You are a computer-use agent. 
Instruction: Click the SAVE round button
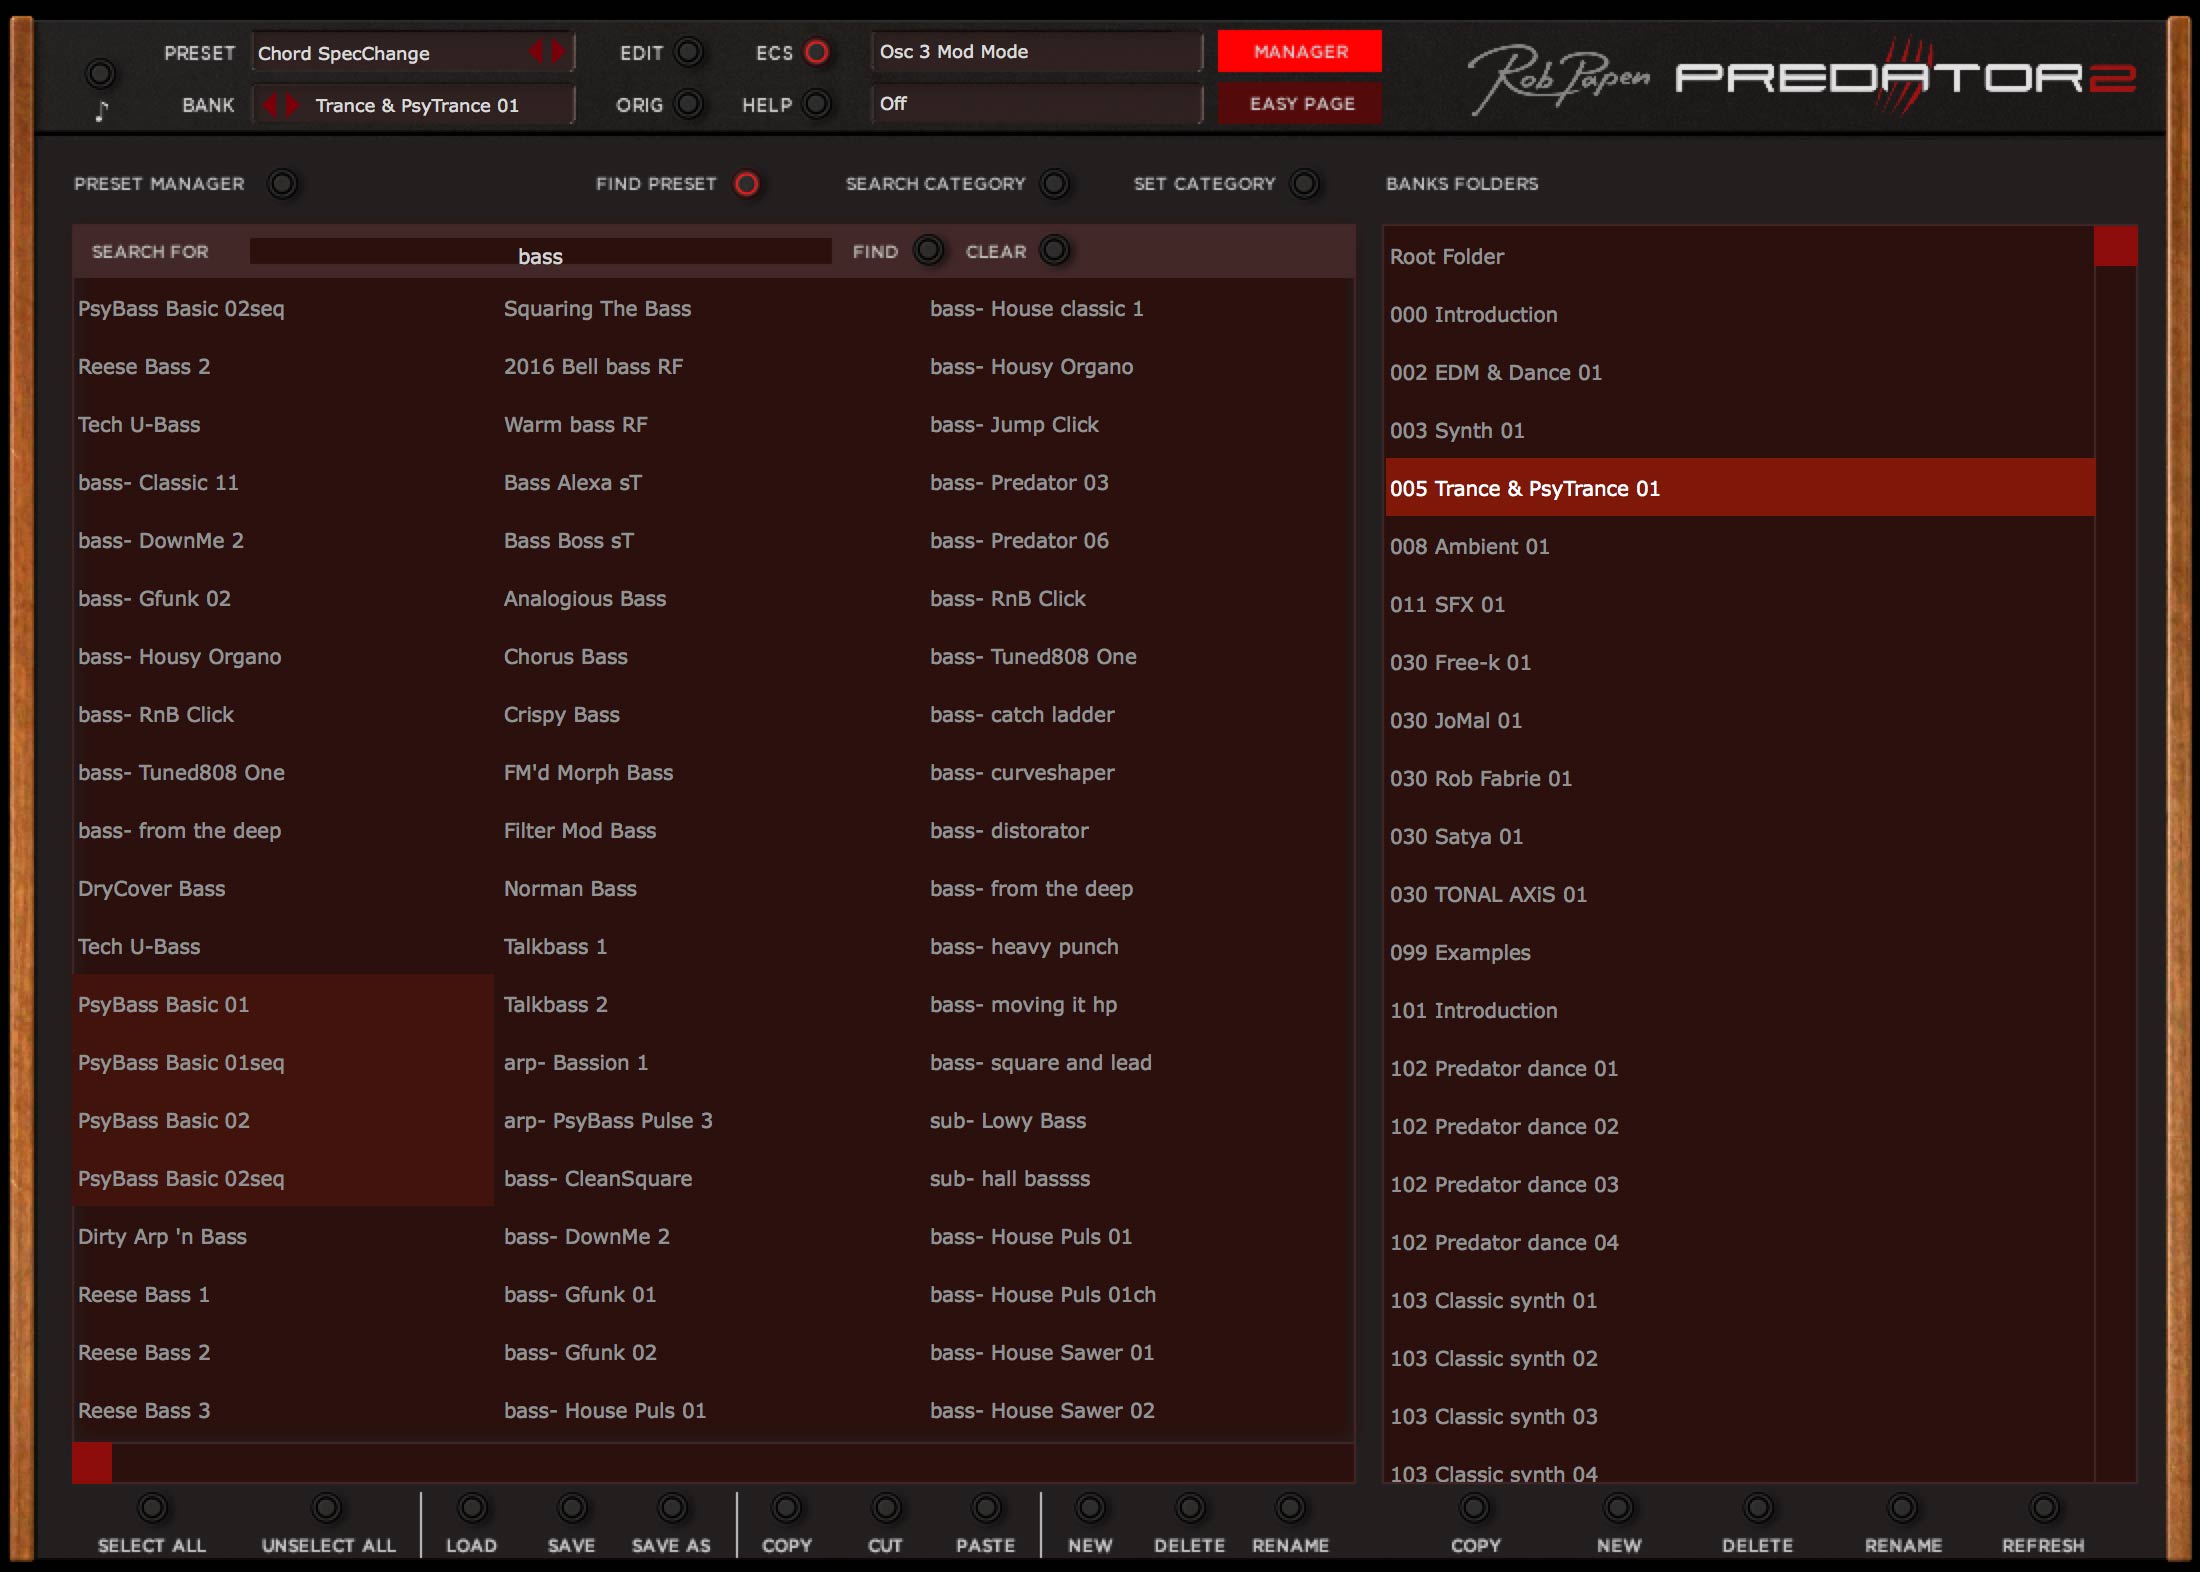pos(572,1507)
